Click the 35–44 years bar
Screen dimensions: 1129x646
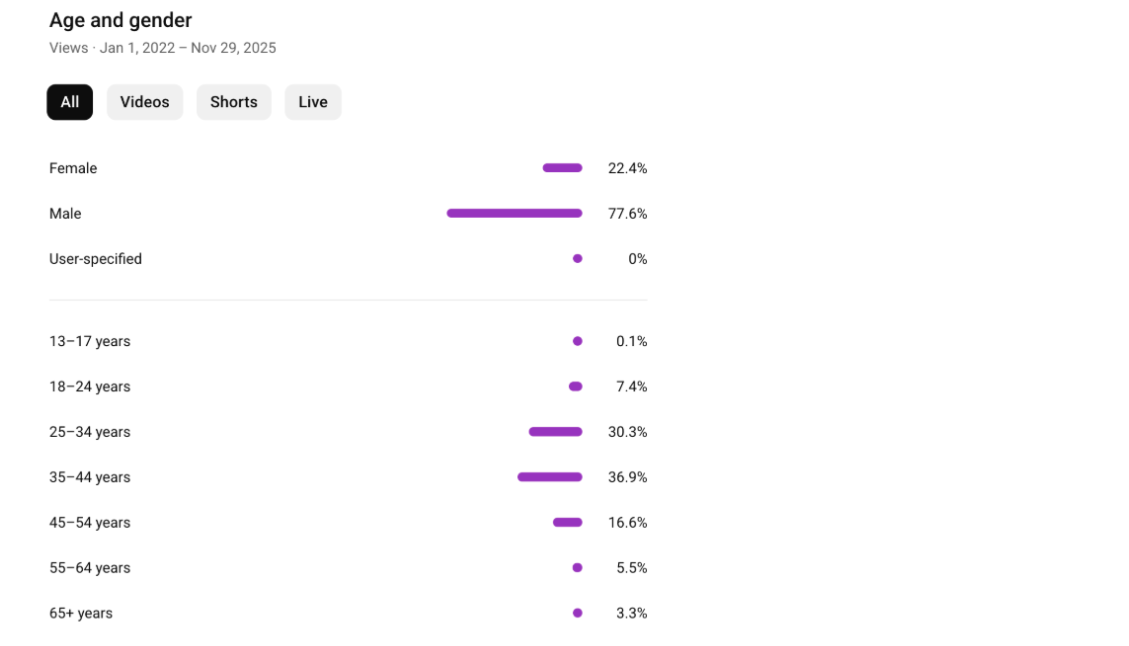point(549,477)
